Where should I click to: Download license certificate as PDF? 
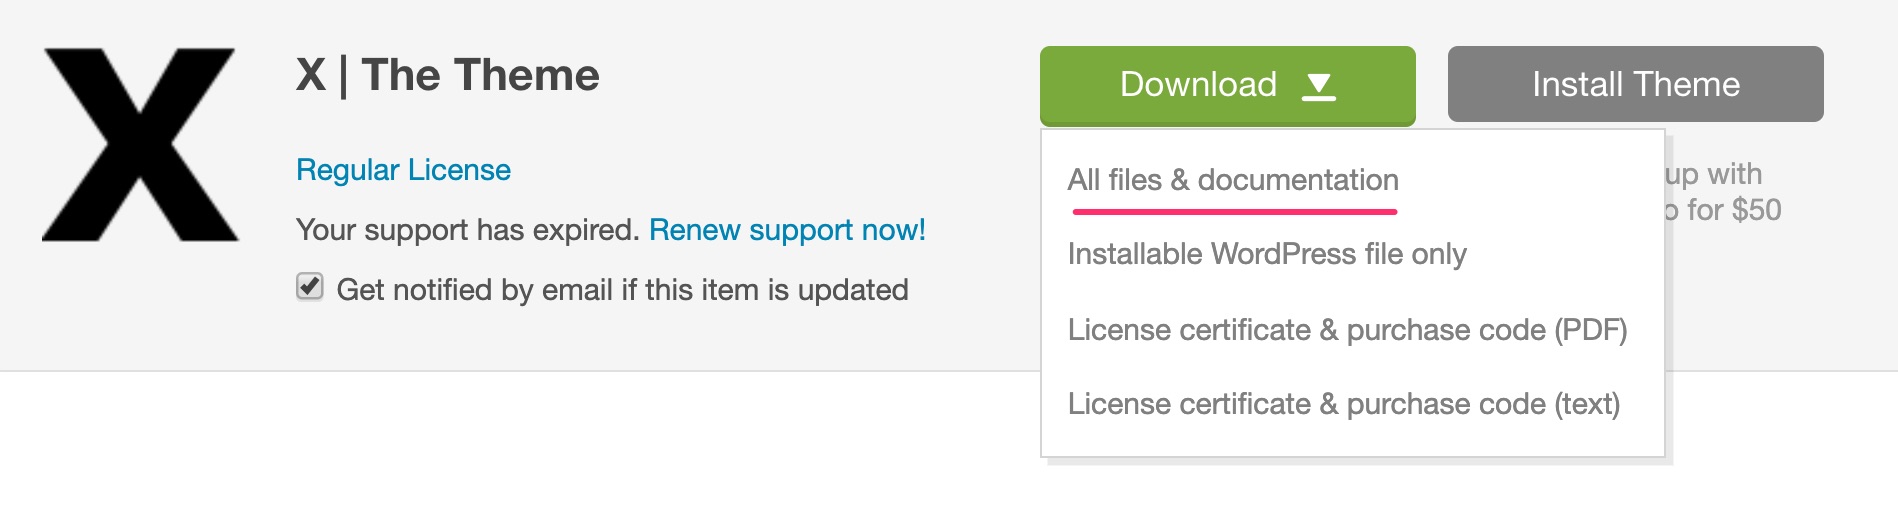[x=1347, y=330]
